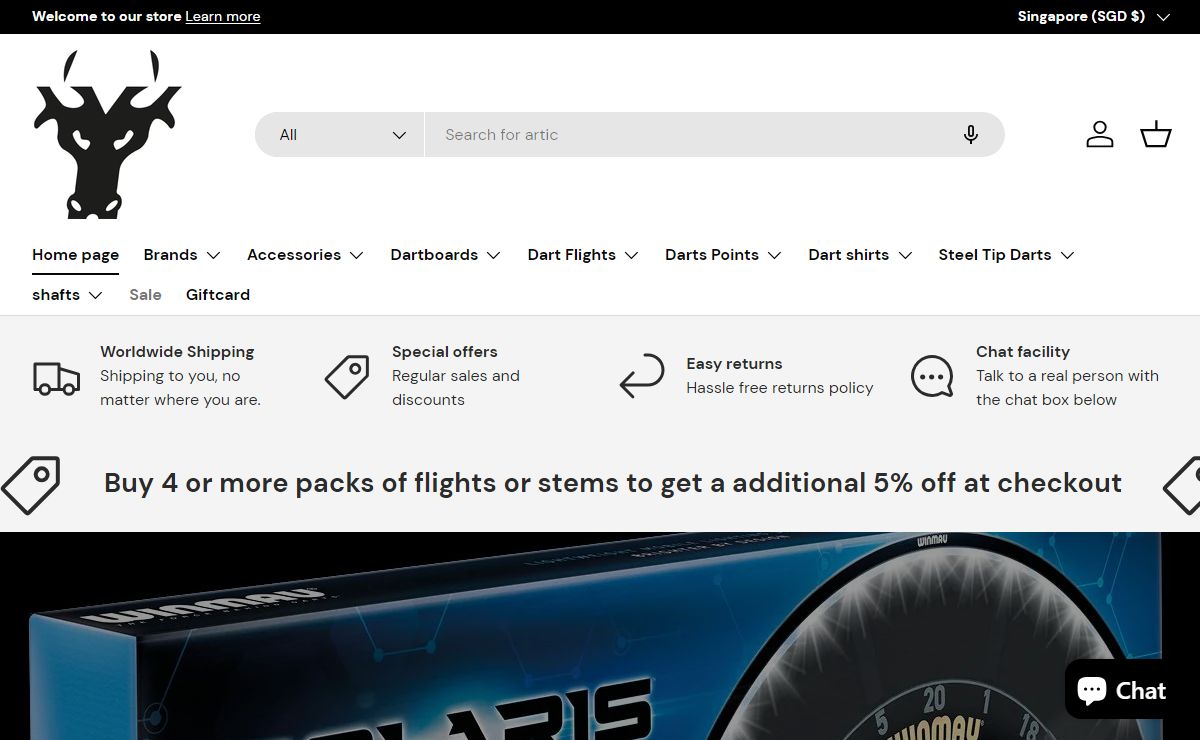Expand the Dart Flights menu

583,255
